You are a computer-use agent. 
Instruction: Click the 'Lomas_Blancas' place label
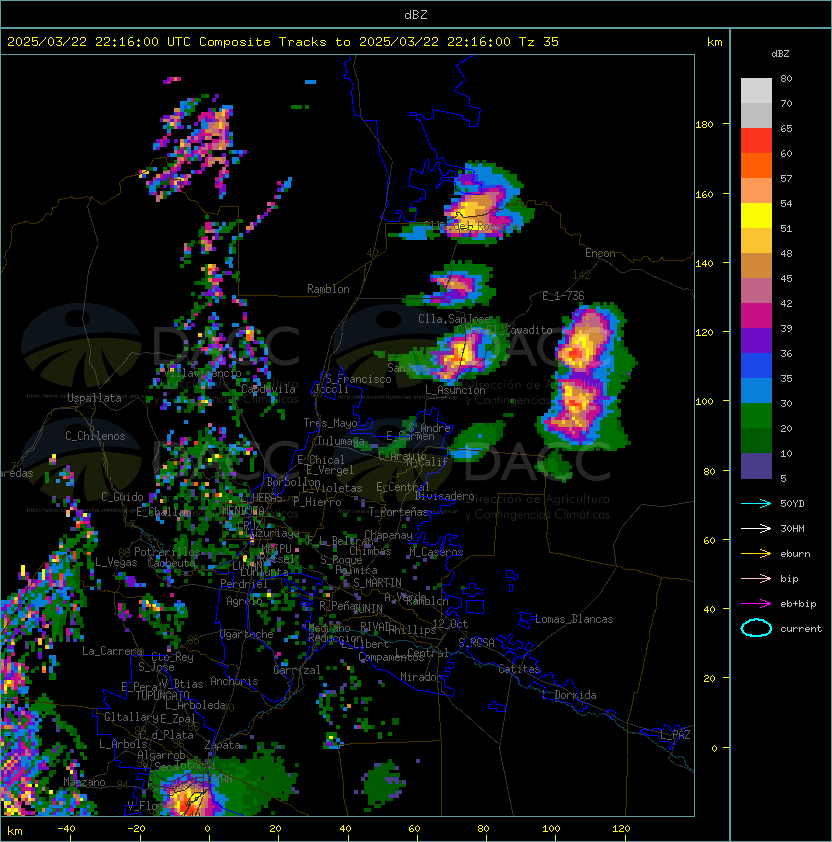tap(574, 619)
